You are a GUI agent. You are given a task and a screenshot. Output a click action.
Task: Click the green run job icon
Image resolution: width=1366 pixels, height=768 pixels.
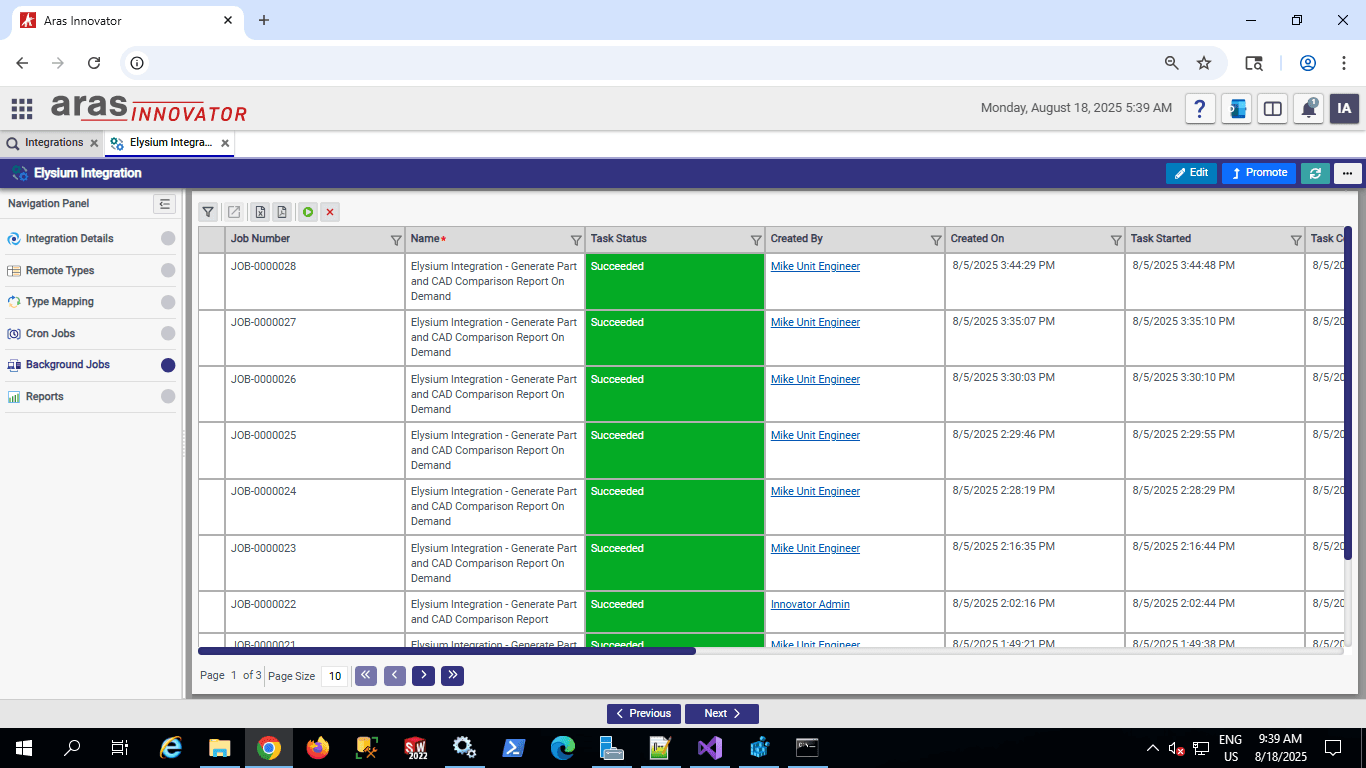pyautogui.click(x=308, y=212)
